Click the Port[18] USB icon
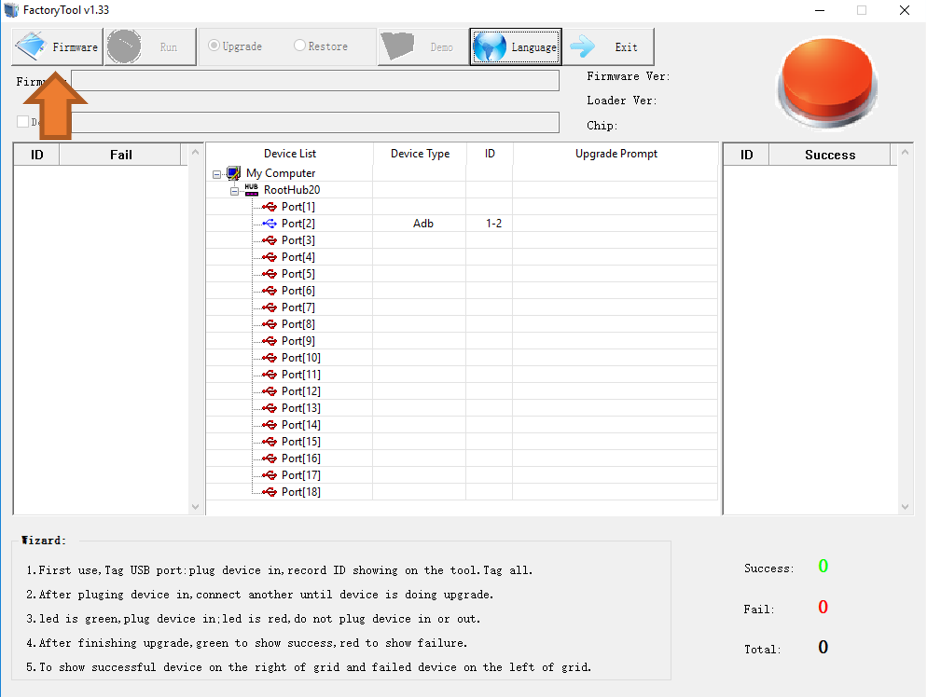The width and height of the screenshot is (926, 697). click(x=269, y=492)
